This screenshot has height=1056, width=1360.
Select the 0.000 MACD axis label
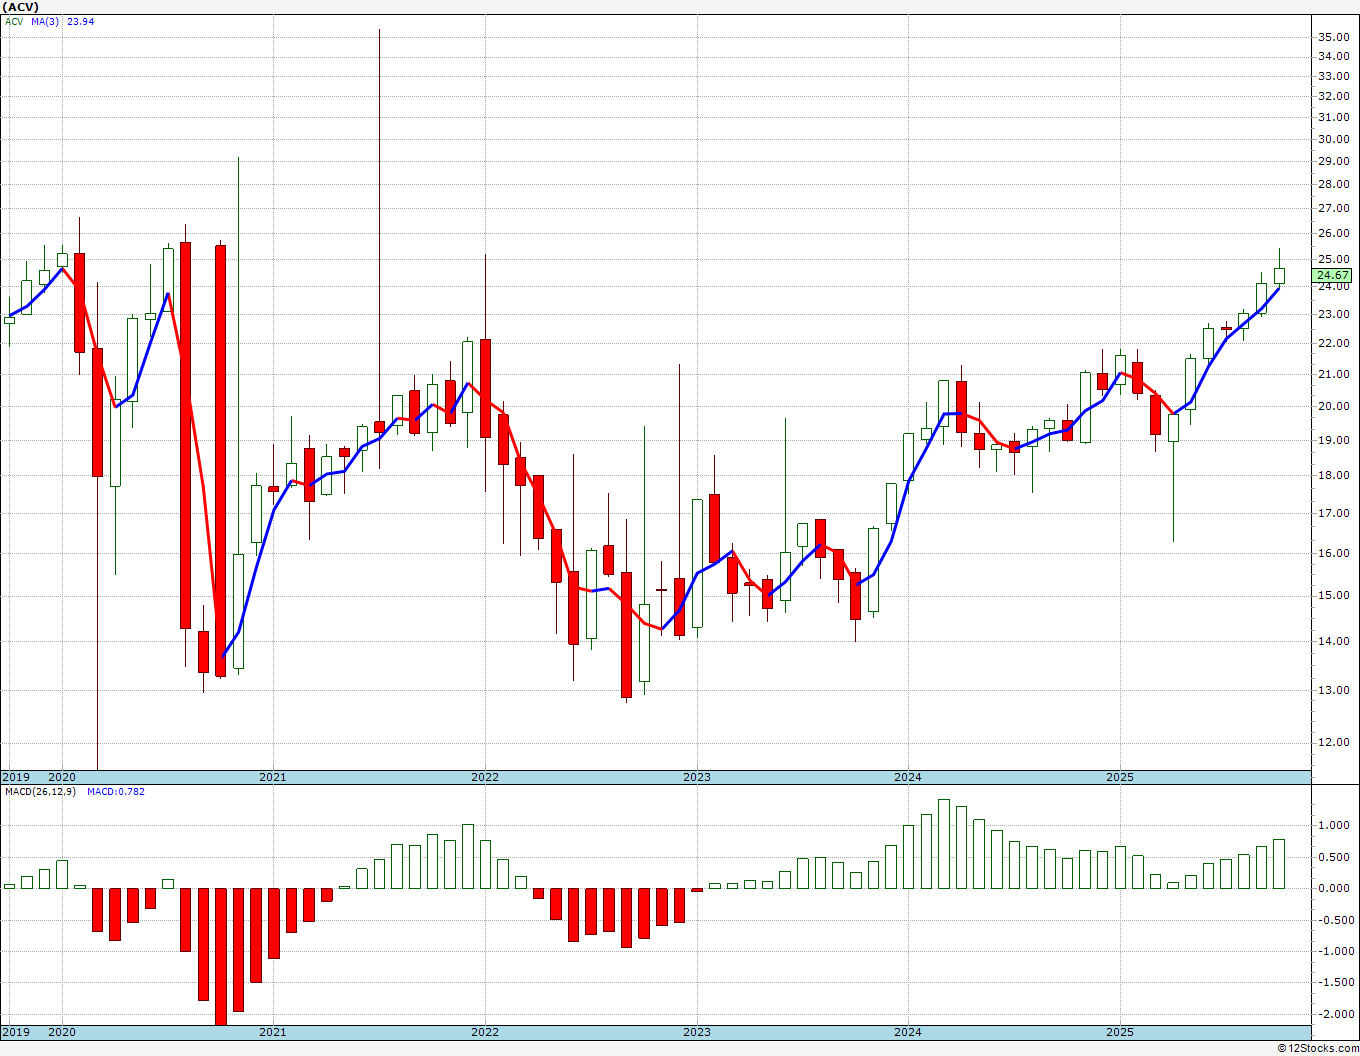[x=1335, y=888]
